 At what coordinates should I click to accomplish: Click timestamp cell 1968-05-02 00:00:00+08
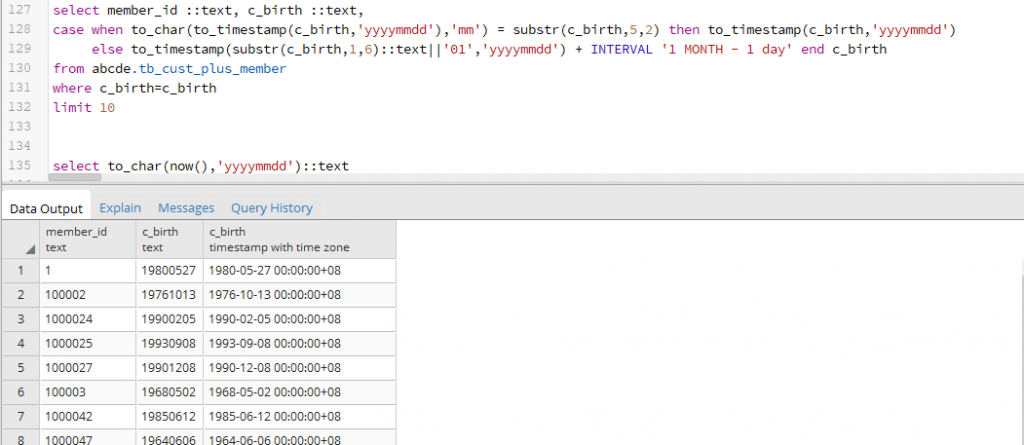coord(300,392)
